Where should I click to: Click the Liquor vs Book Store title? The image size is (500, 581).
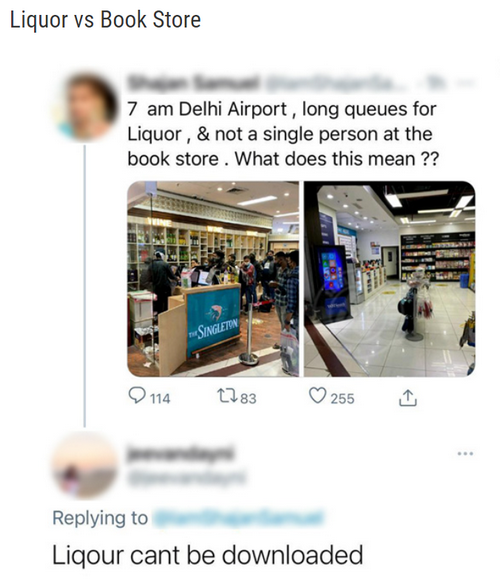point(105,20)
